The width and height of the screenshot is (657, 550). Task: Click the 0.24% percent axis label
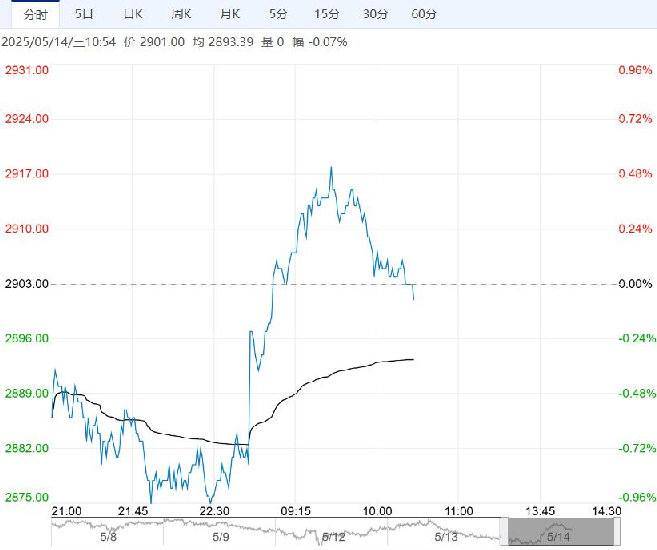pyautogui.click(x=635, y=229)
